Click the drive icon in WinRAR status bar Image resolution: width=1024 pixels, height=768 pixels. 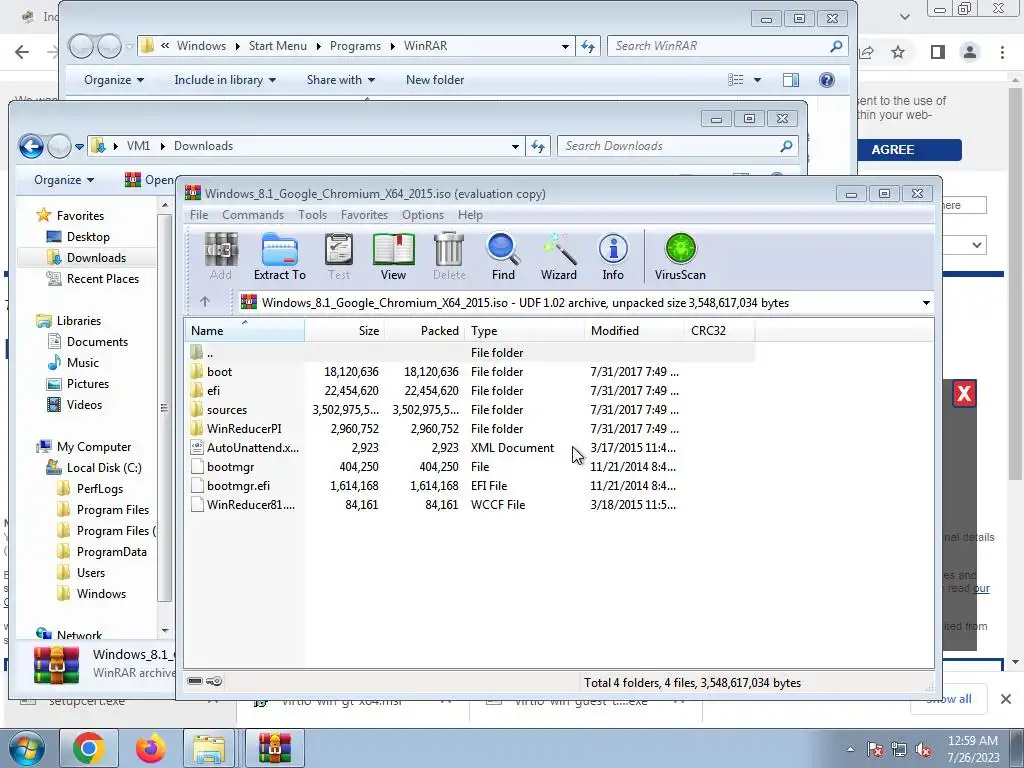tap(195, 681)
